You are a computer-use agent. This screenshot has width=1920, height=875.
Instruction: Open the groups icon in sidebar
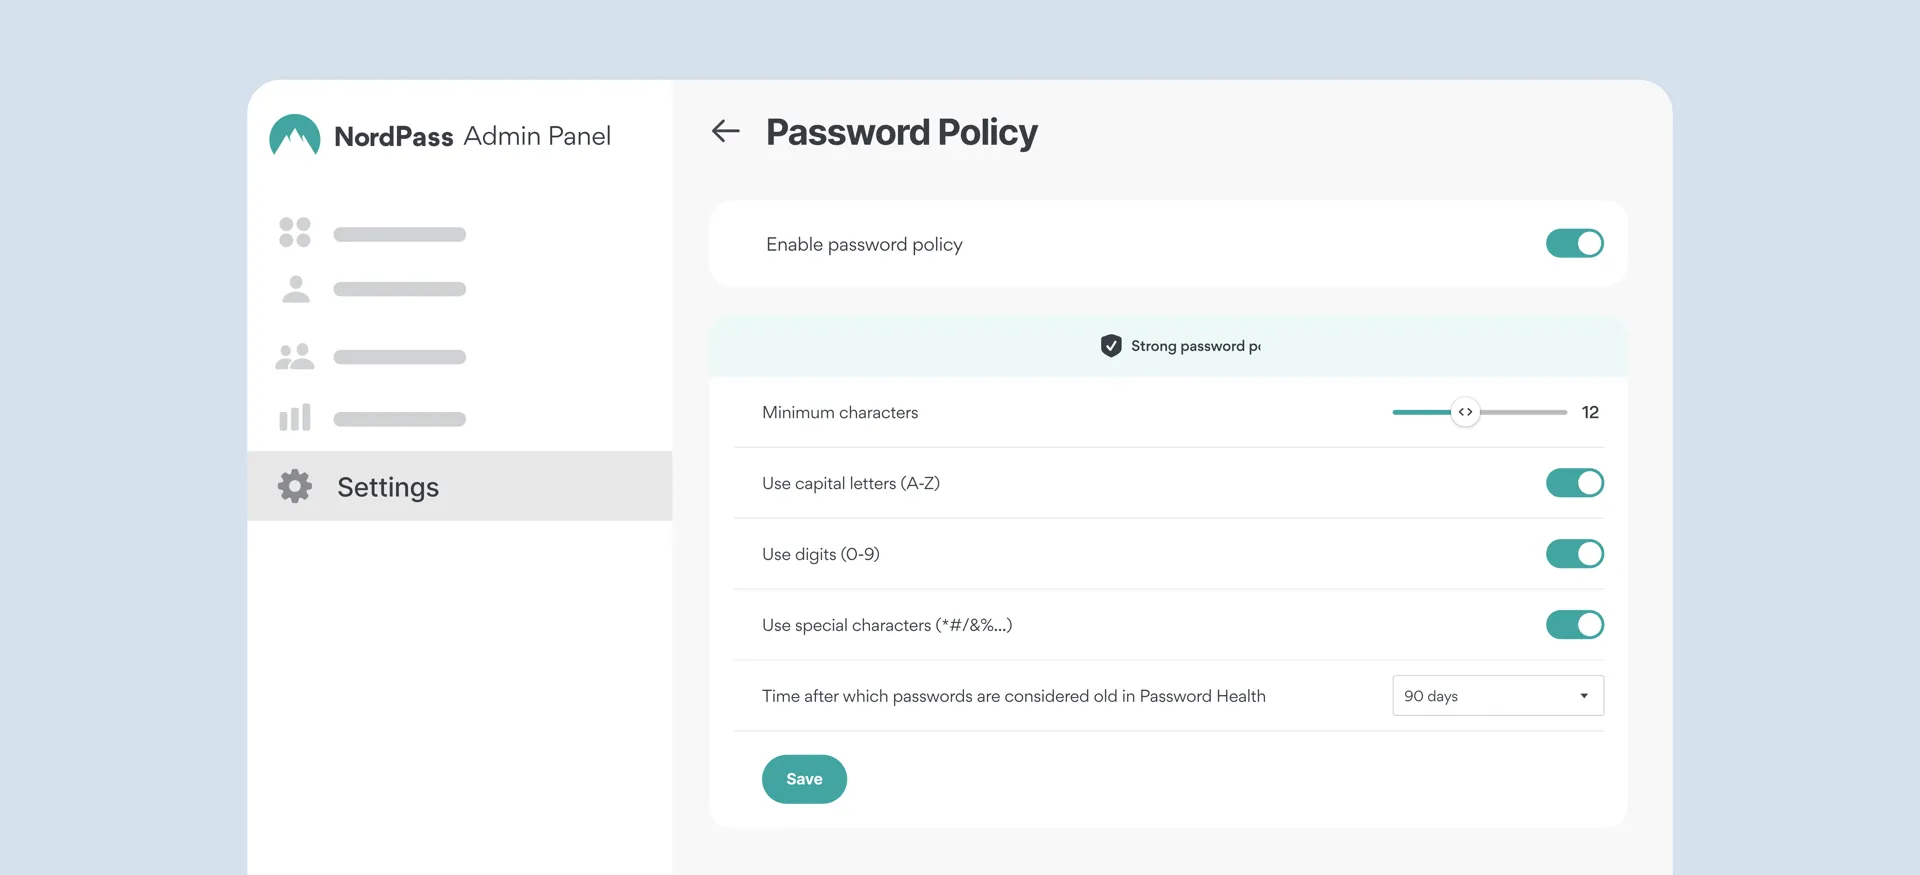coord(294,356)
